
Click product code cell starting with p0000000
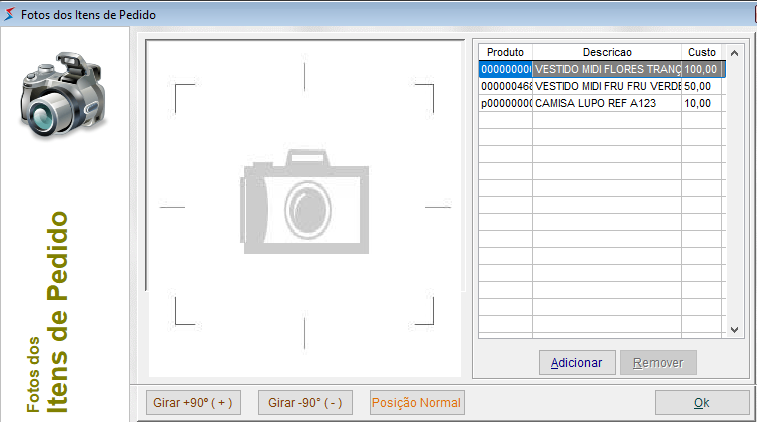click(505, 104)
